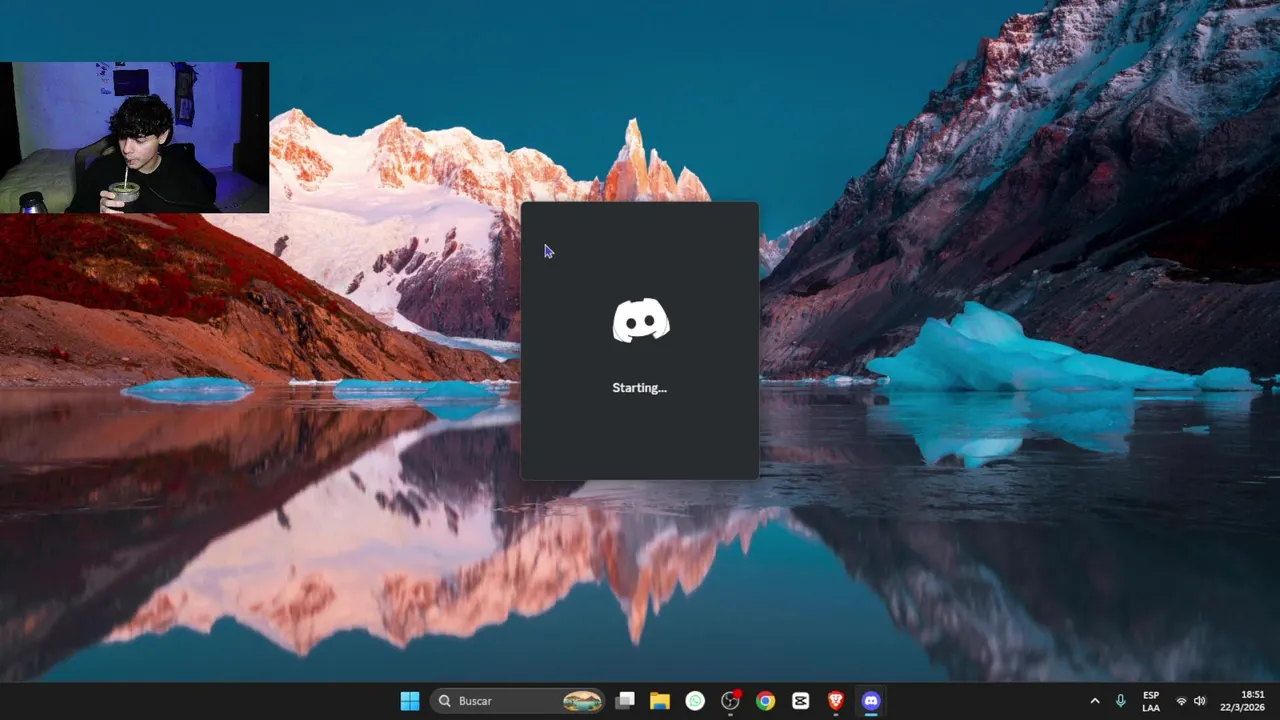This screenshot has height=720, width=1280.
Task: Expand the hidden system tray icons
Action: (x=1094, y=701)
